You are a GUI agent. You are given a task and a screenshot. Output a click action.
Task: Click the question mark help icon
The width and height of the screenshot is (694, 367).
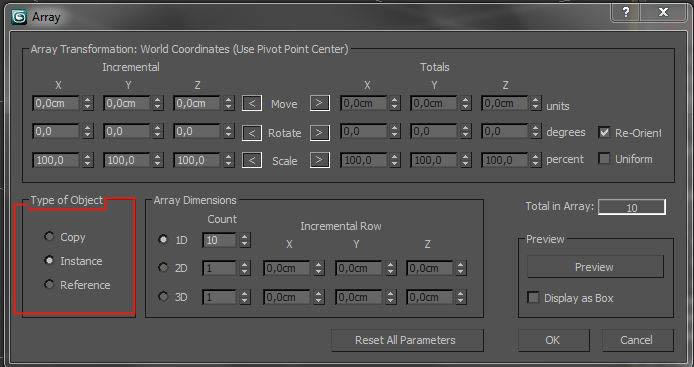[x=626, y=12]
